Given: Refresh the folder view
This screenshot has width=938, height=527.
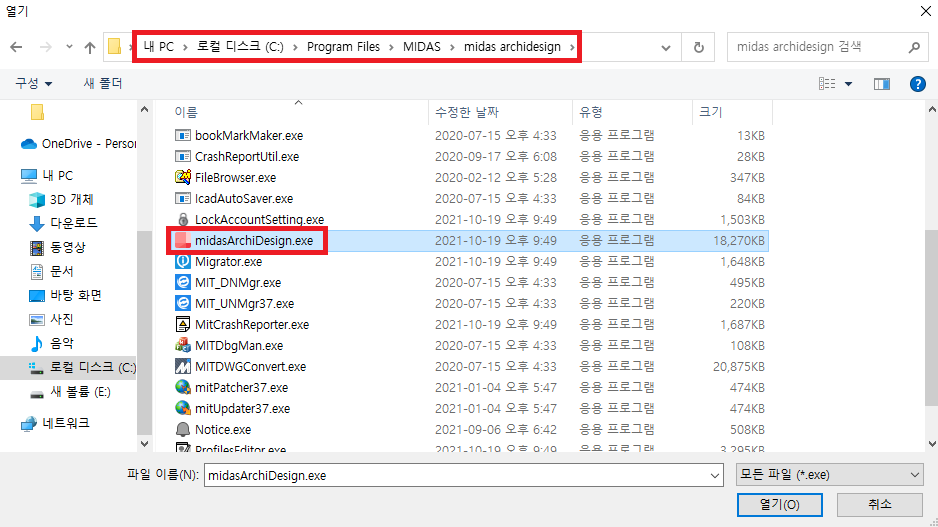Looking at the screenshot, I should [698, 47].
